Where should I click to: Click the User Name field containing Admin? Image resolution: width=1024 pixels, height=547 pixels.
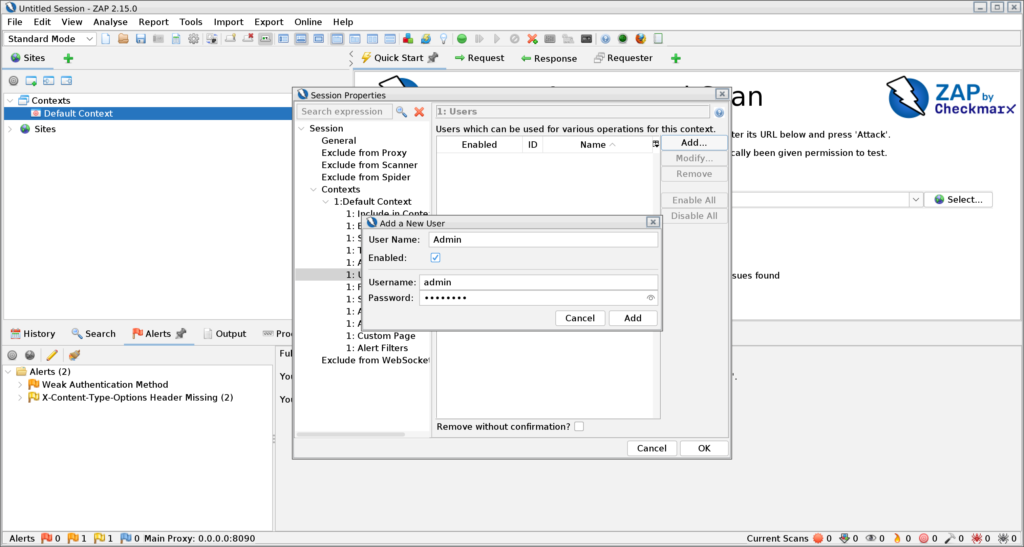(x=543, y=240)
